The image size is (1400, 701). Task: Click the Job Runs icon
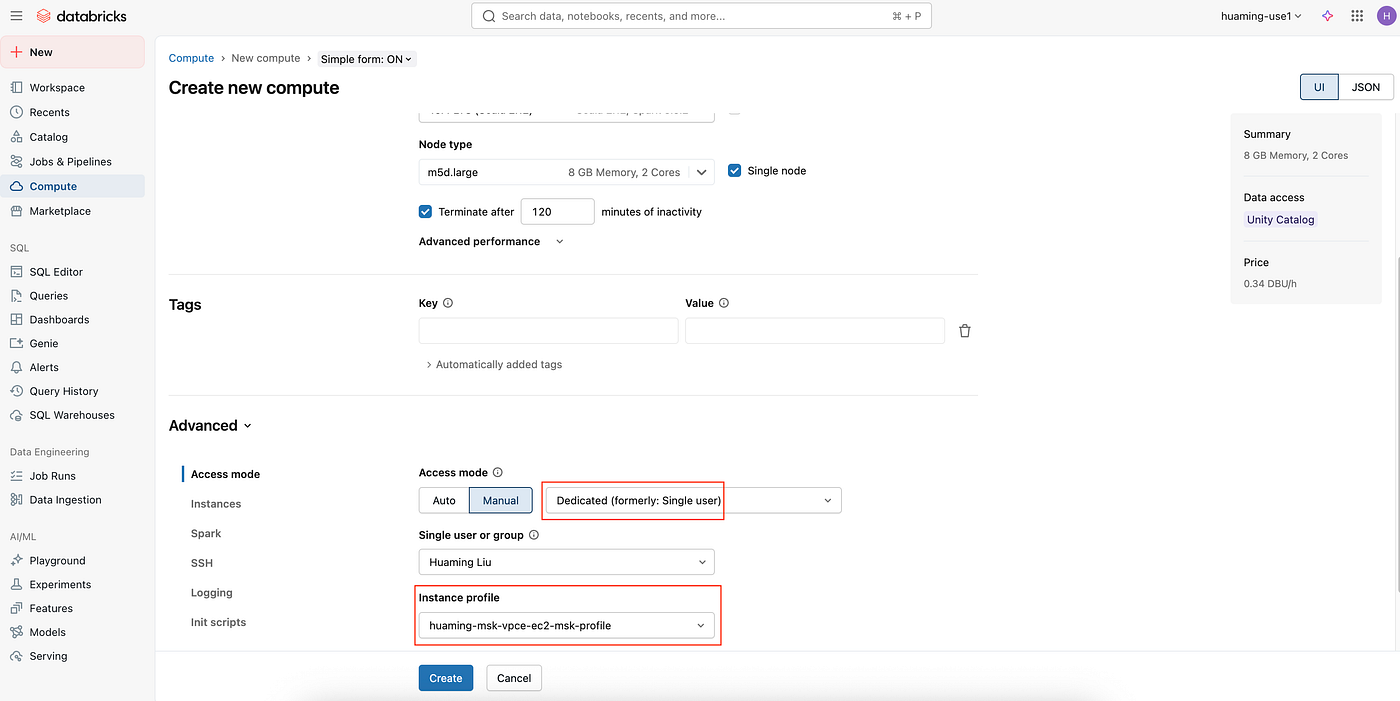[16, 476]
